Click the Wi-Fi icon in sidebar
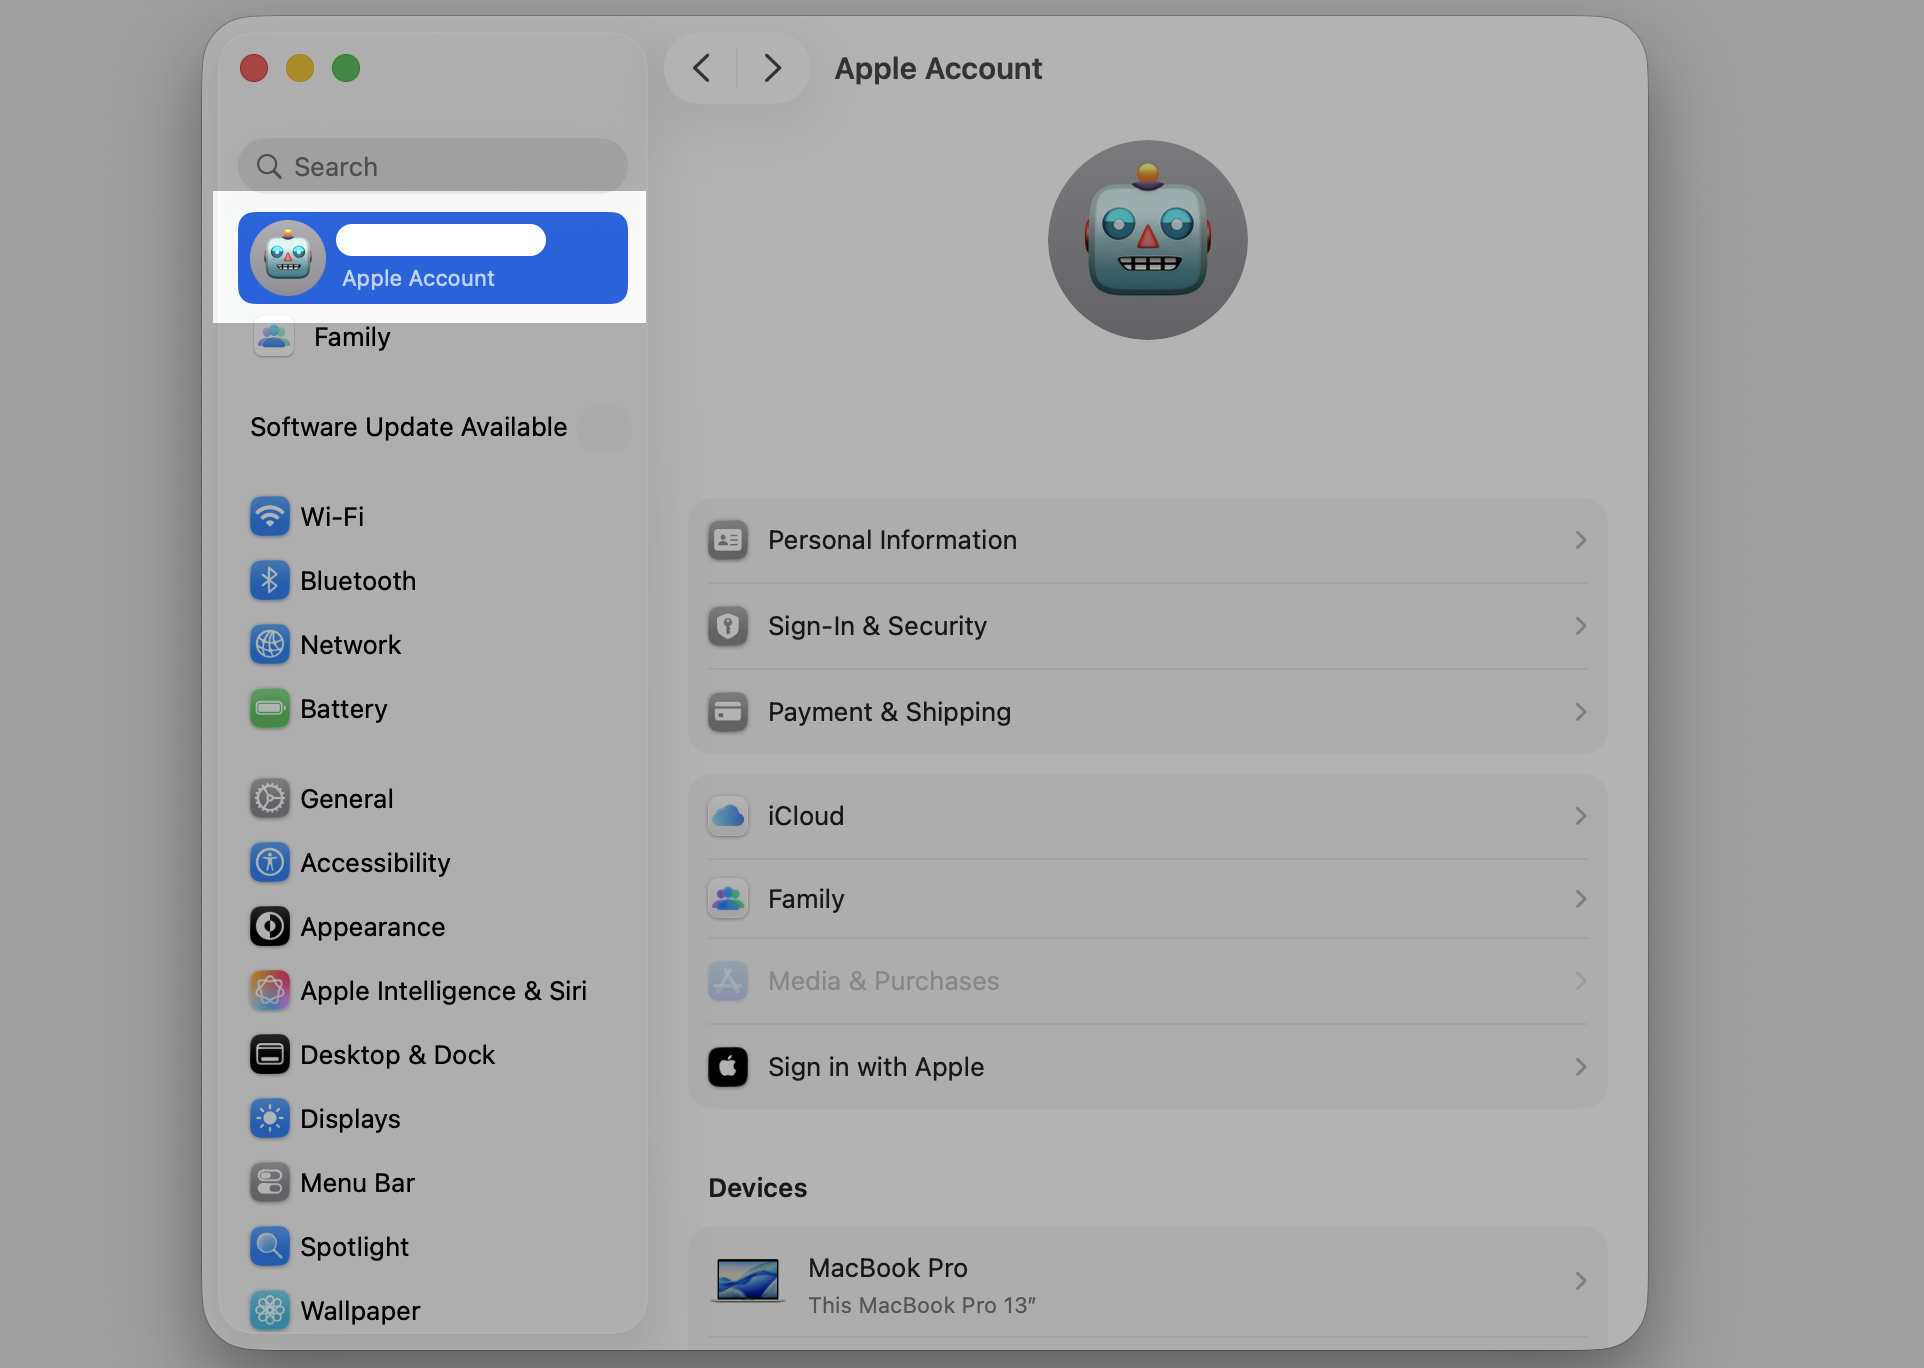Viewport: 1924px width, 1368px height. 270,517
